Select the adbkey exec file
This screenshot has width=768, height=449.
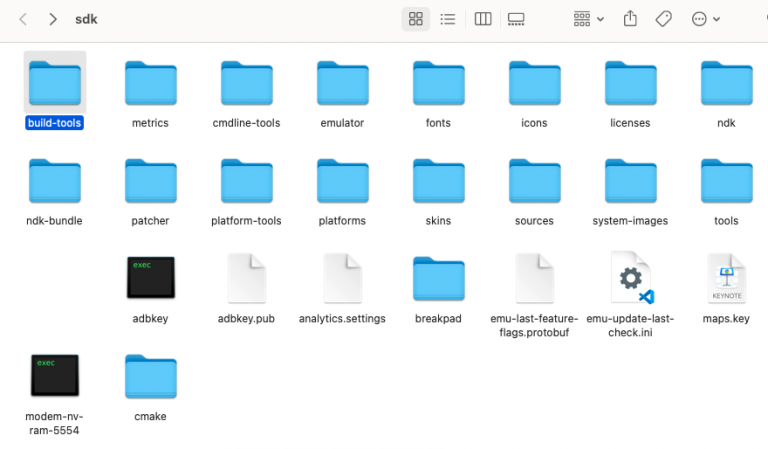coord(151,278)
